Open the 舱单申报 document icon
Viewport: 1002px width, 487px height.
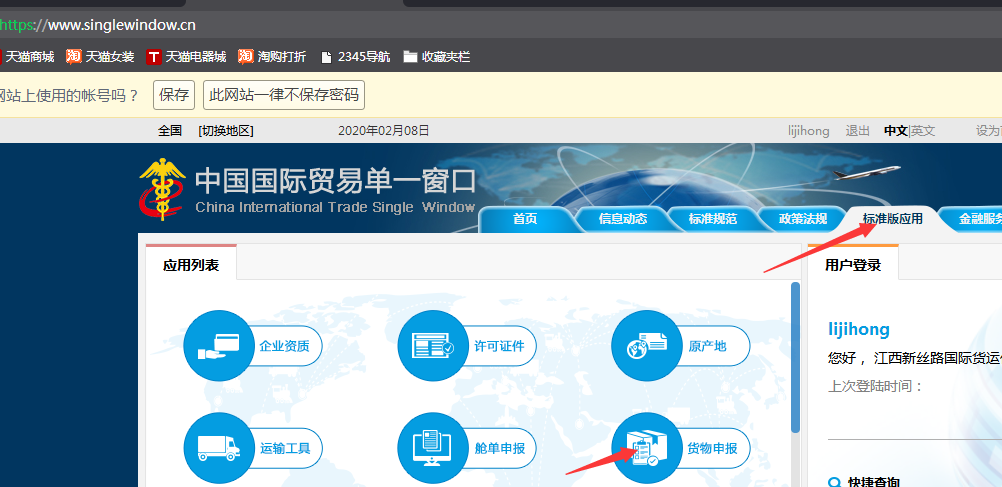[x=432, y=448]
